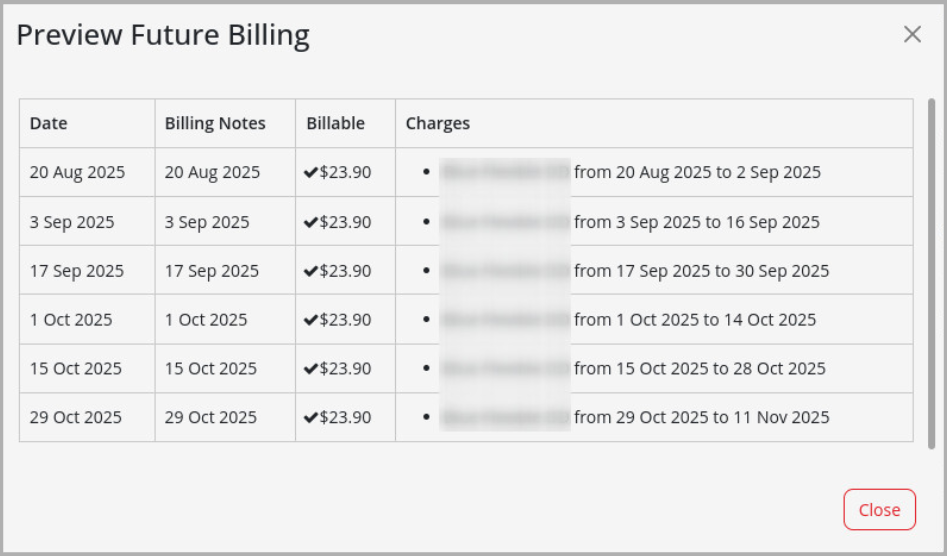This screenshot has height=556, width=947.
Task: Click charge text ending 11 Nov 2025
Action: [701, 418]
